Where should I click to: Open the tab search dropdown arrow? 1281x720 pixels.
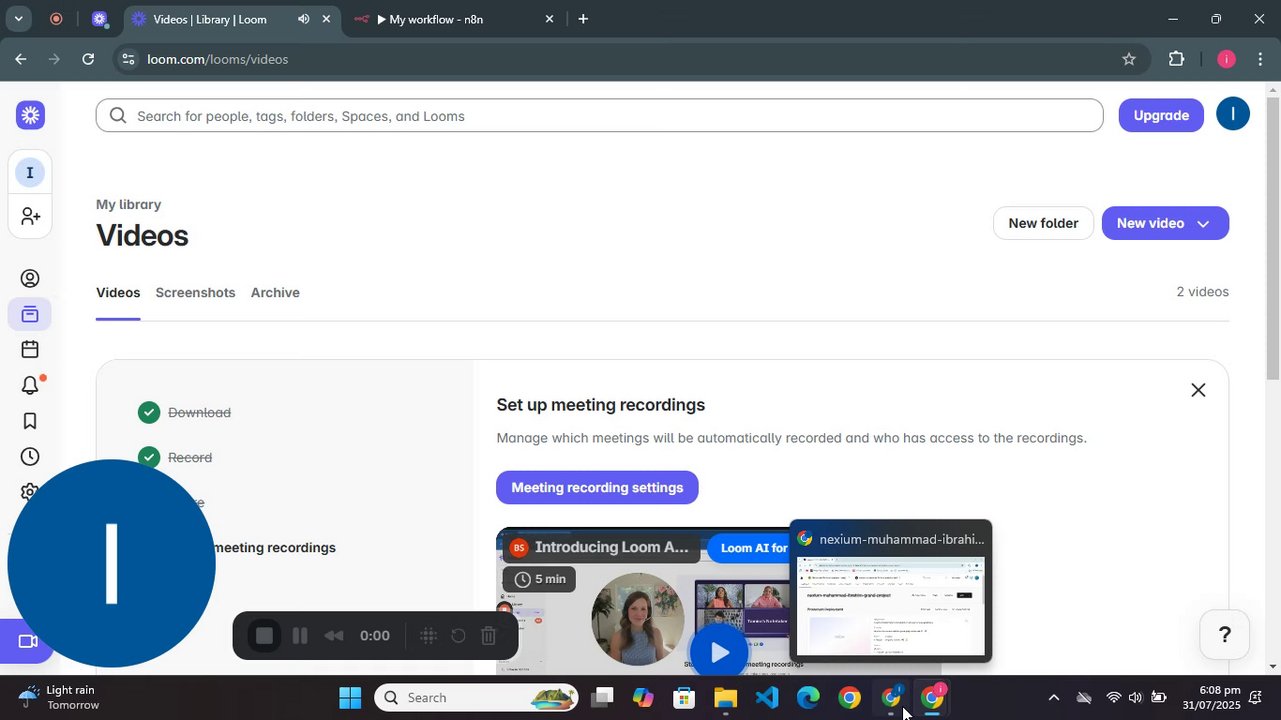point(18,19)
